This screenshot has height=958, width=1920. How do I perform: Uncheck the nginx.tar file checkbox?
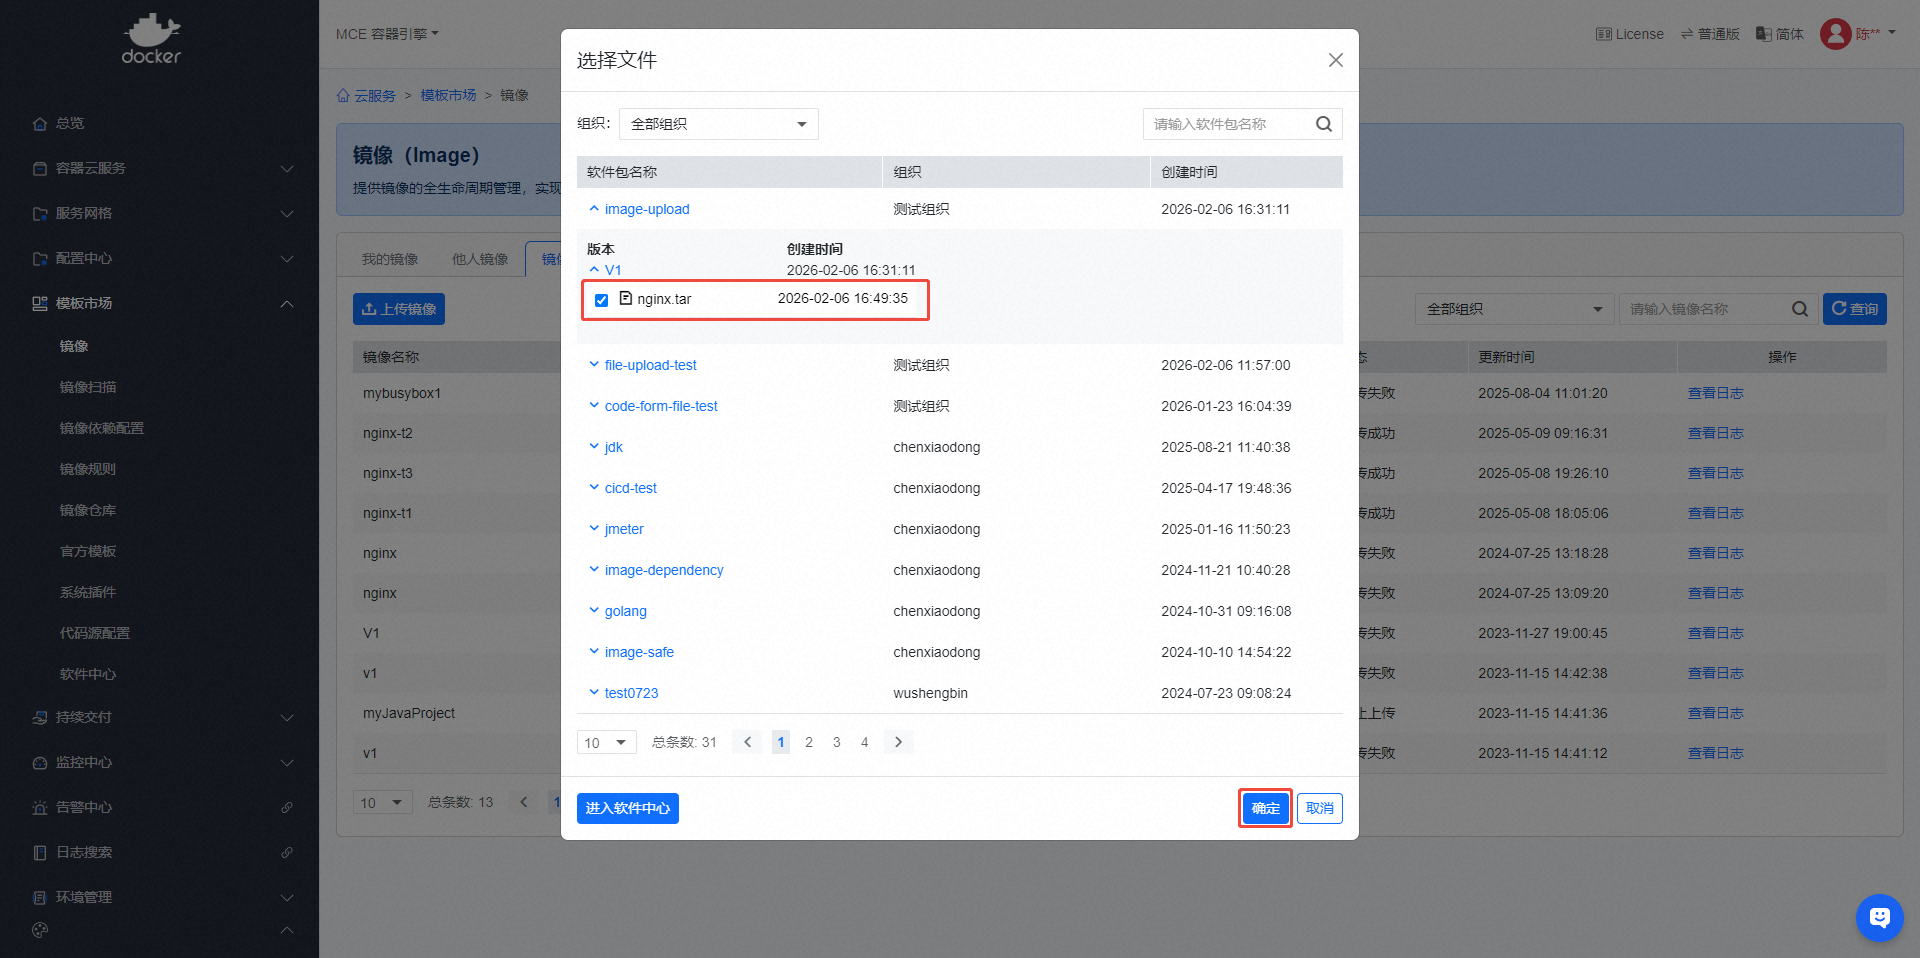tap(601, 300)
